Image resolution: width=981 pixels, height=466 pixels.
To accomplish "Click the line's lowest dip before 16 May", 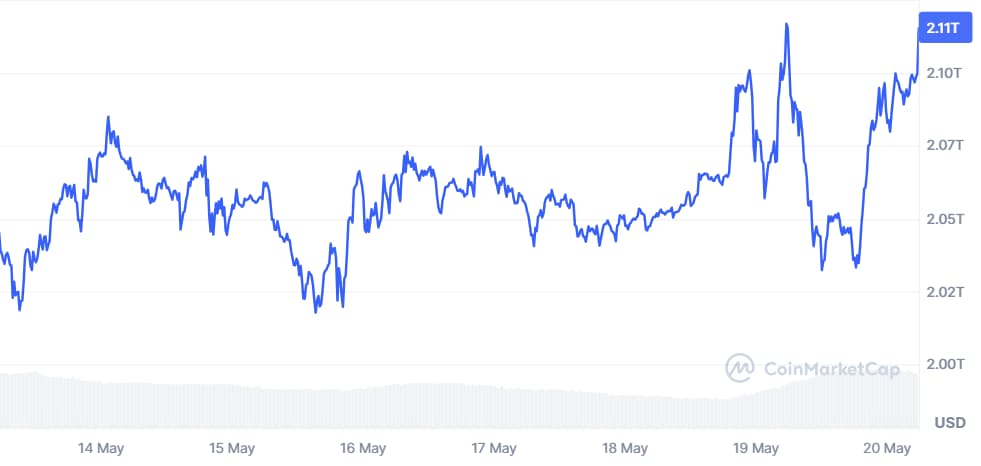I will point(316,311).
